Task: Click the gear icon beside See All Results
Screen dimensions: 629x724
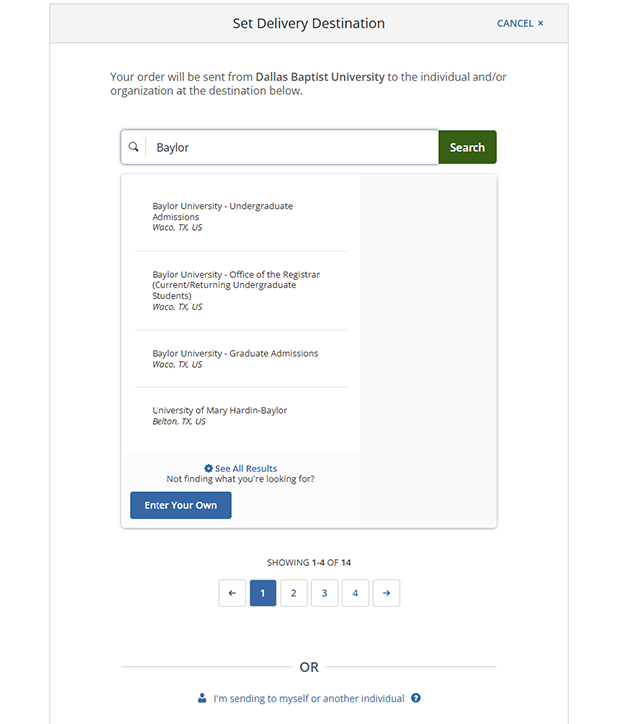Action: [x=208, y=468]
